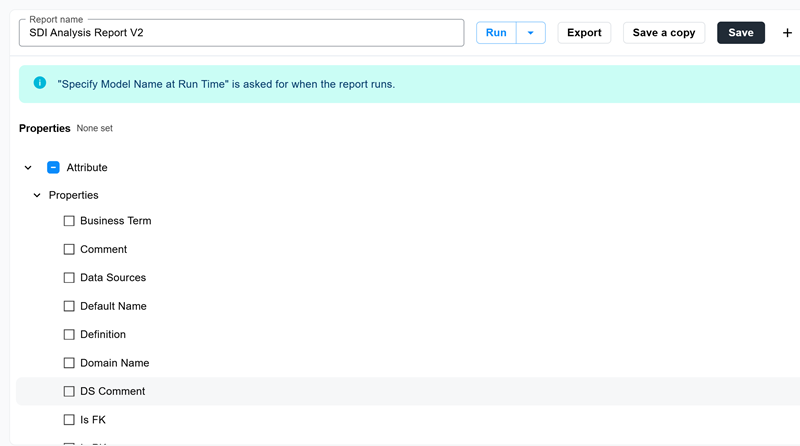This screenshot has width=800, height=446.
Task: Toggle the Attribute checkbox
Action: (x=53, y=167)
